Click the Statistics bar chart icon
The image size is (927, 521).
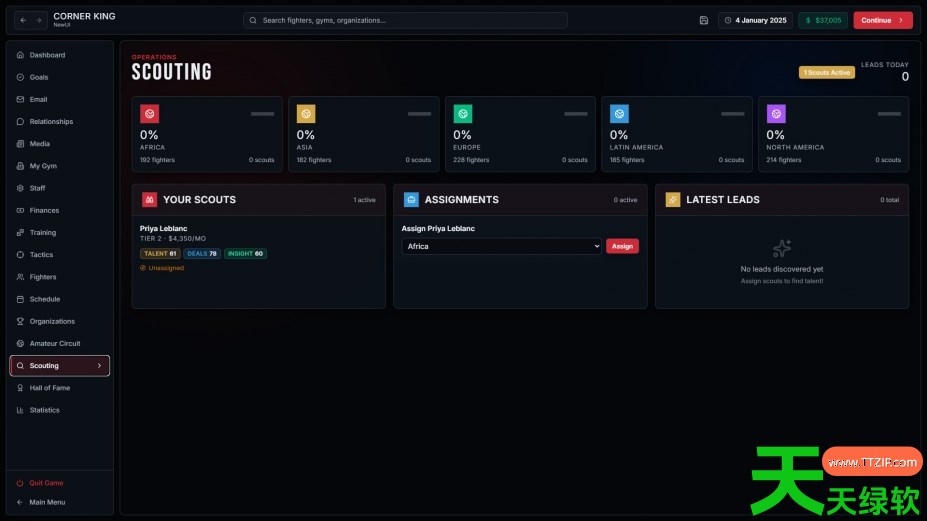click(x=20, y=410)
